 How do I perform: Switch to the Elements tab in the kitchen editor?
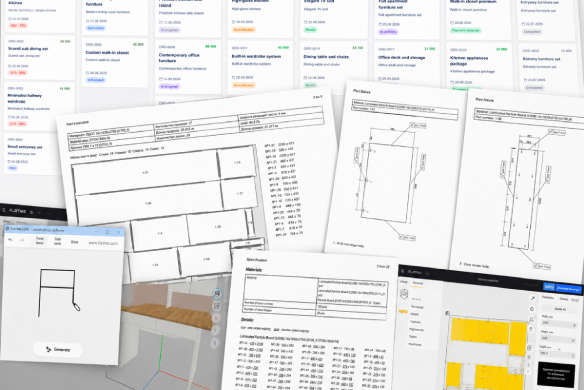(418, 283)
